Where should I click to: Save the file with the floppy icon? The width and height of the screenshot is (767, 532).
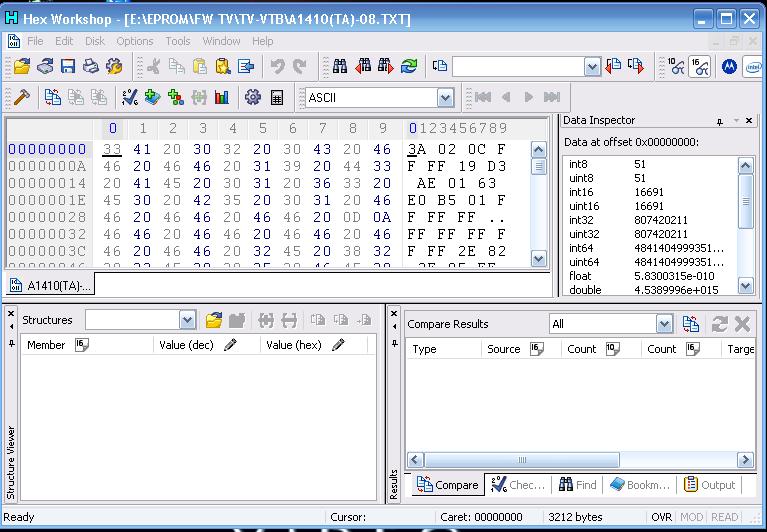point(68,66)
